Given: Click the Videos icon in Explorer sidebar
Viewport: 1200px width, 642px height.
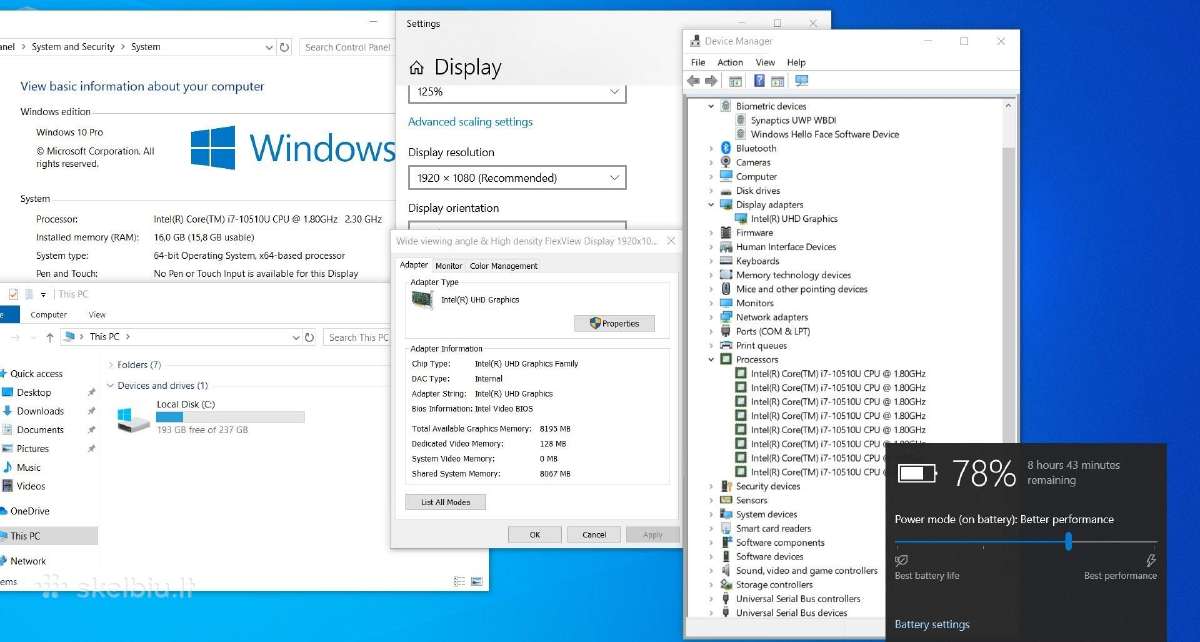Looking at the screenshot, I should coord(8,486).
